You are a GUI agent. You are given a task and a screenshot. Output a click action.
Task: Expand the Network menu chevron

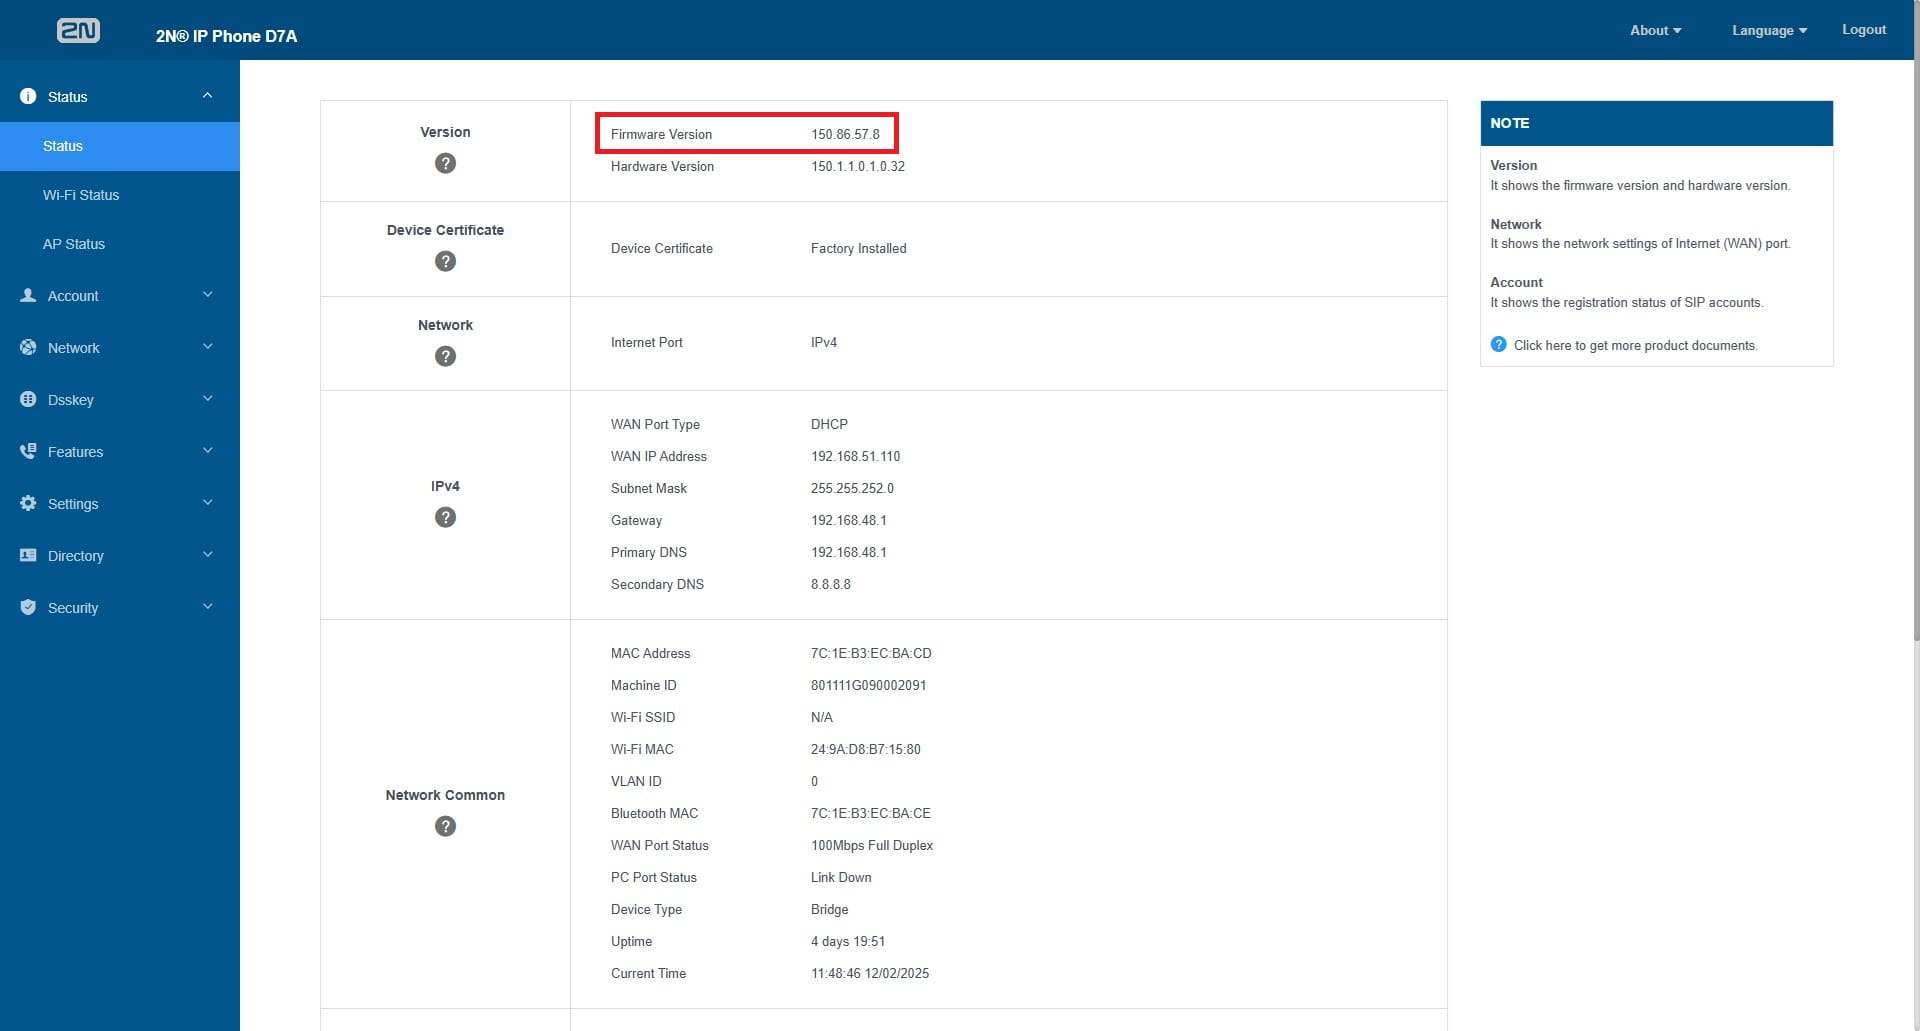point(207,346)
